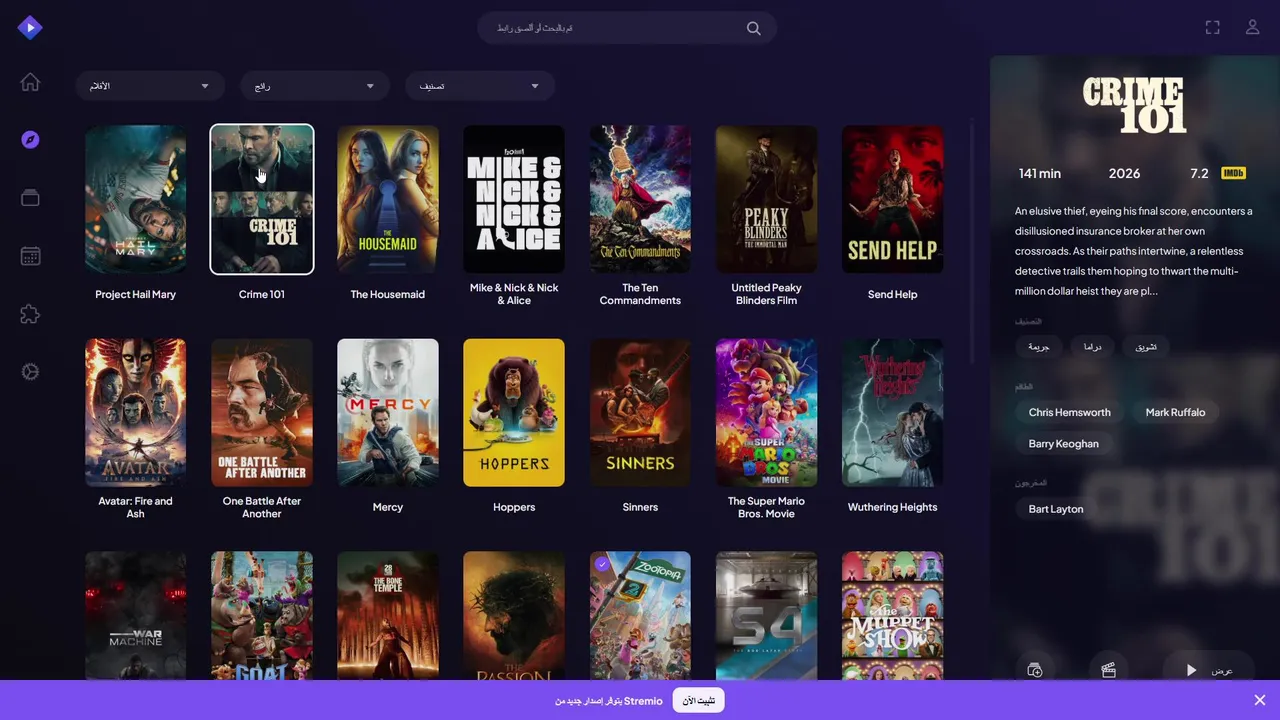The height and width of the screenshot is (720, 1280).
Task: Open the user profile icon
Action: tap(1252, 28)
